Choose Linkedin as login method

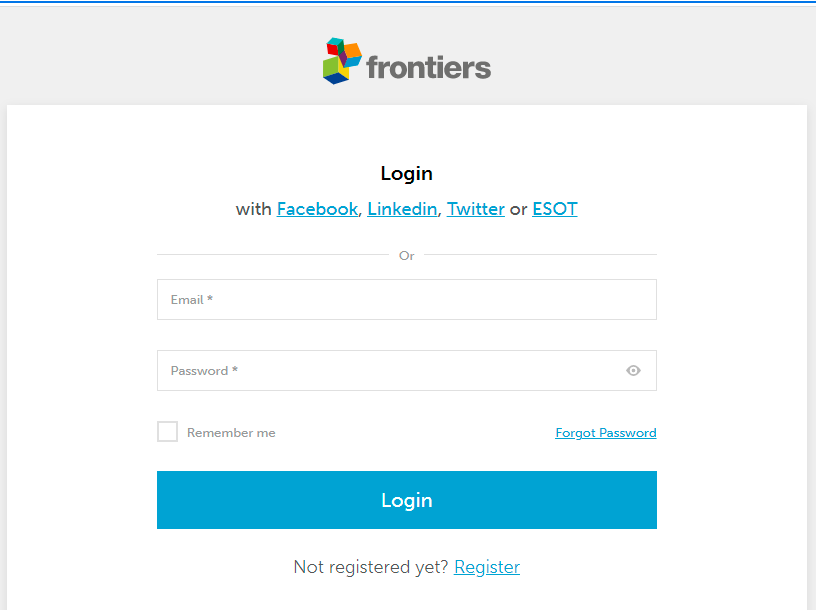click(402, 209)
